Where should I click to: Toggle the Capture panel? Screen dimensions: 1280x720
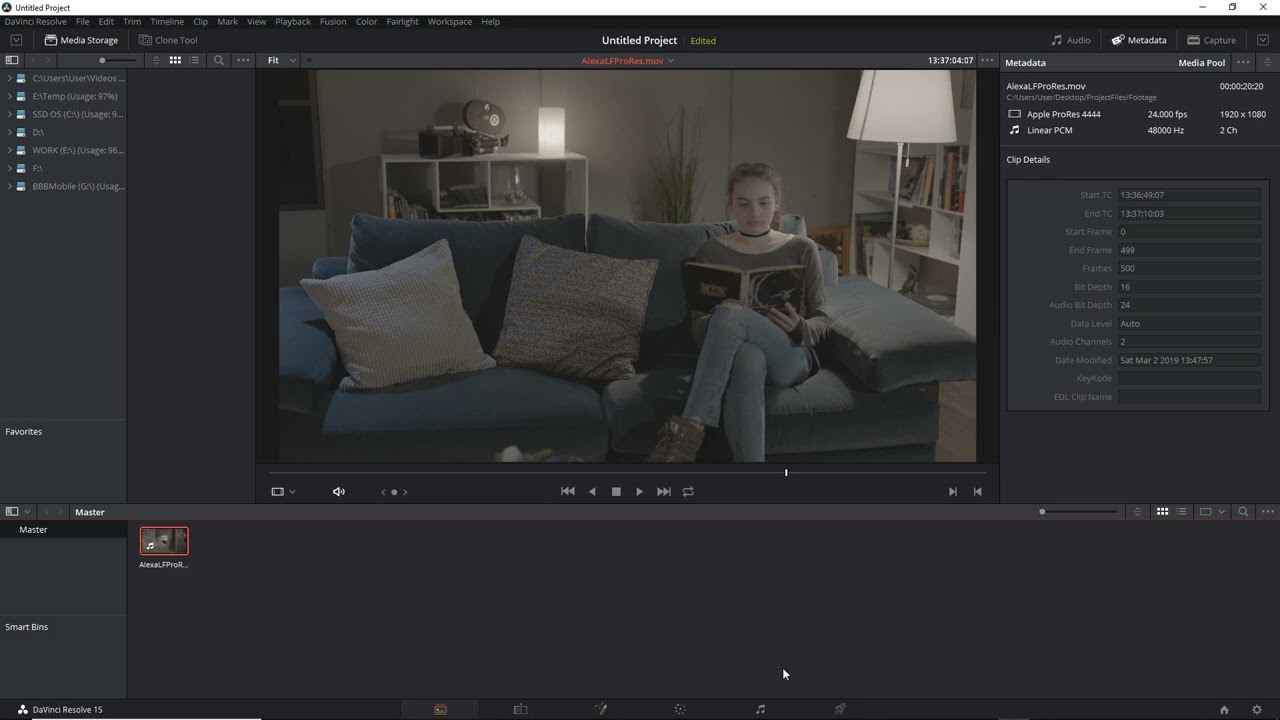pyautogui.click(x=1212, y=40)
